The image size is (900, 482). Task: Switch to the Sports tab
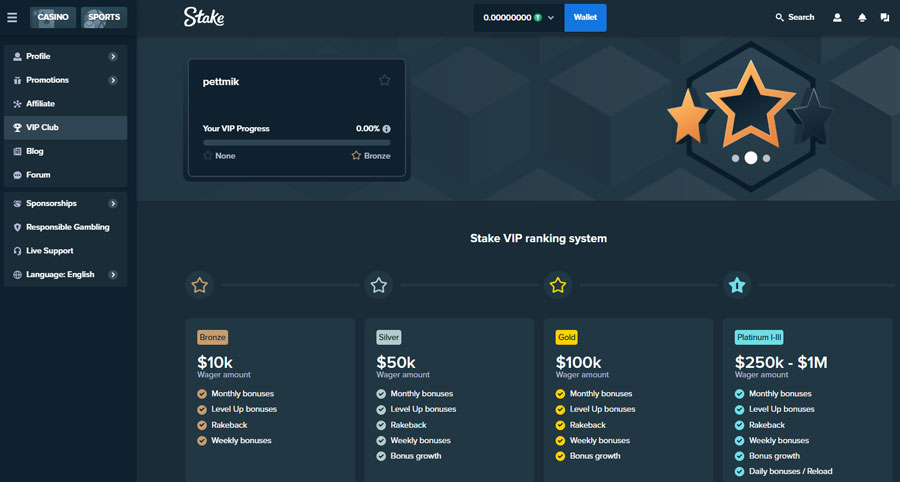tap(103, 17)
